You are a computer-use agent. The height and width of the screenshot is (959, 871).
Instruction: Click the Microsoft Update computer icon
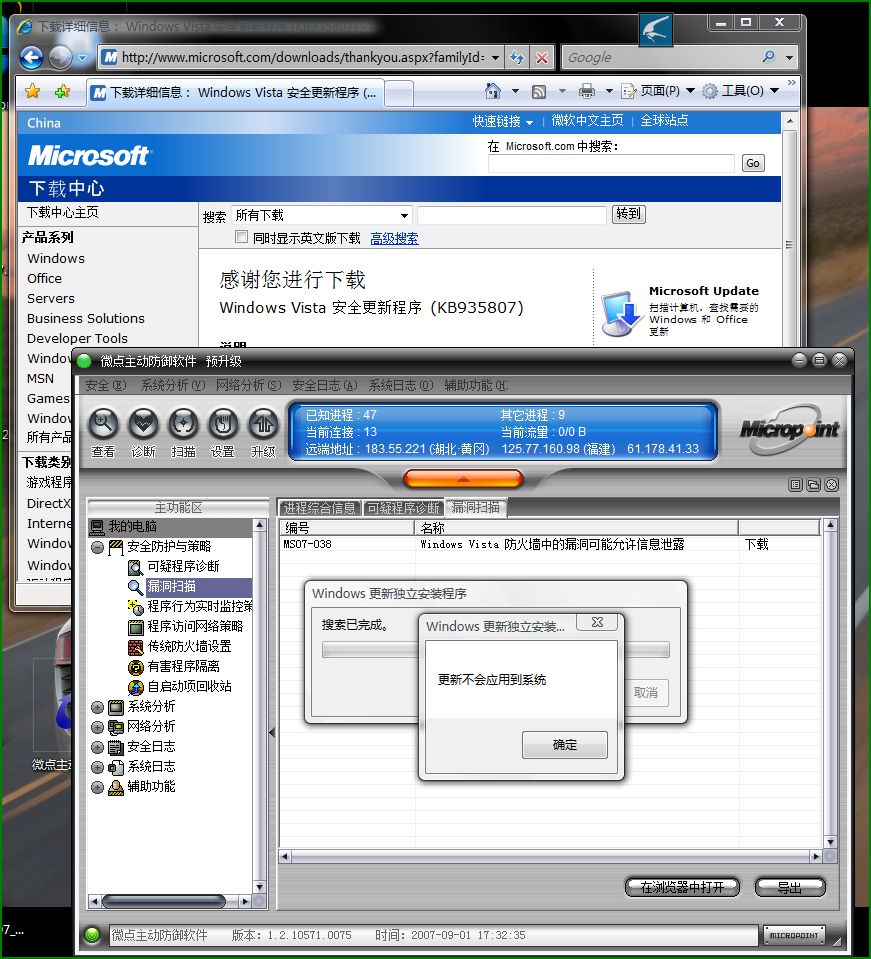tap(622, 314)
